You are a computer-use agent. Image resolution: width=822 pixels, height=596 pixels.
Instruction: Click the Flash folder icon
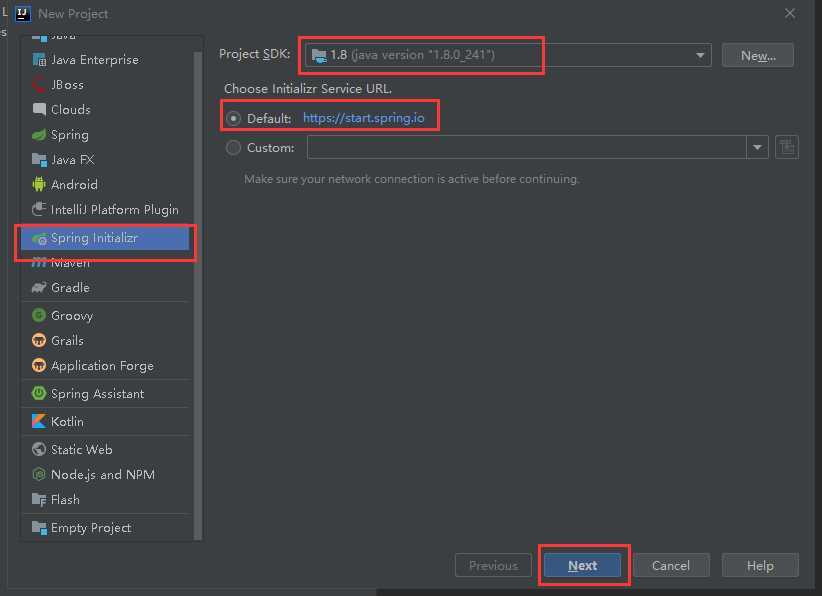click(x=39, y=500)
